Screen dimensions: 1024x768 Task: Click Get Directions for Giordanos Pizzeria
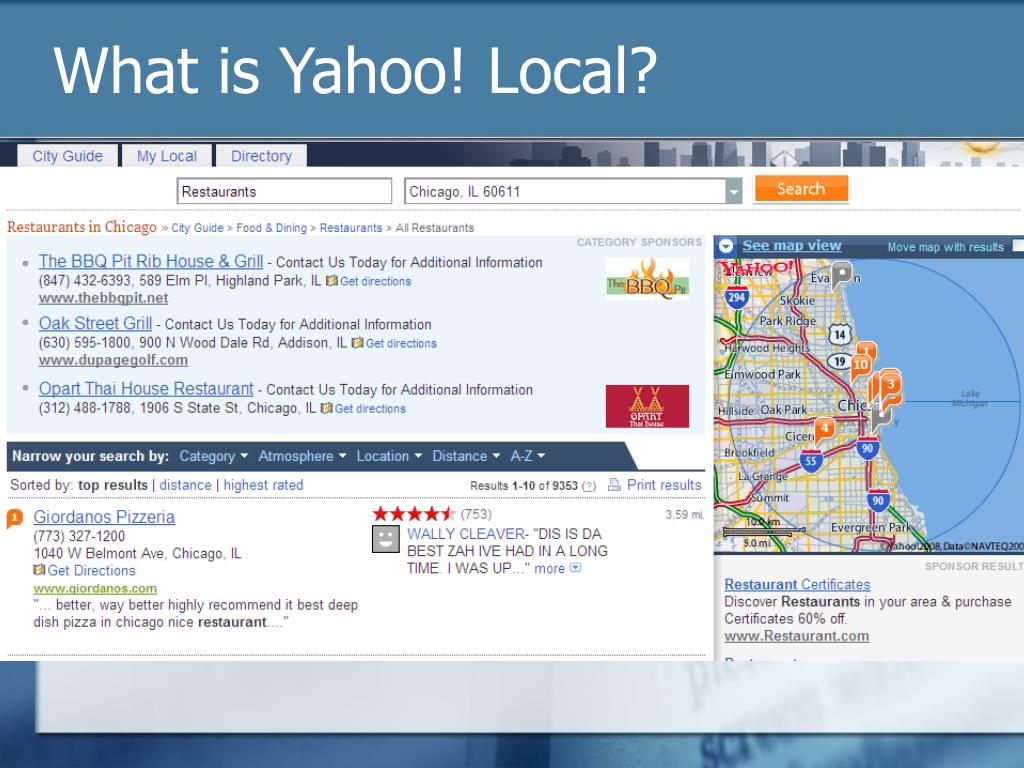[x=91, y=570]
